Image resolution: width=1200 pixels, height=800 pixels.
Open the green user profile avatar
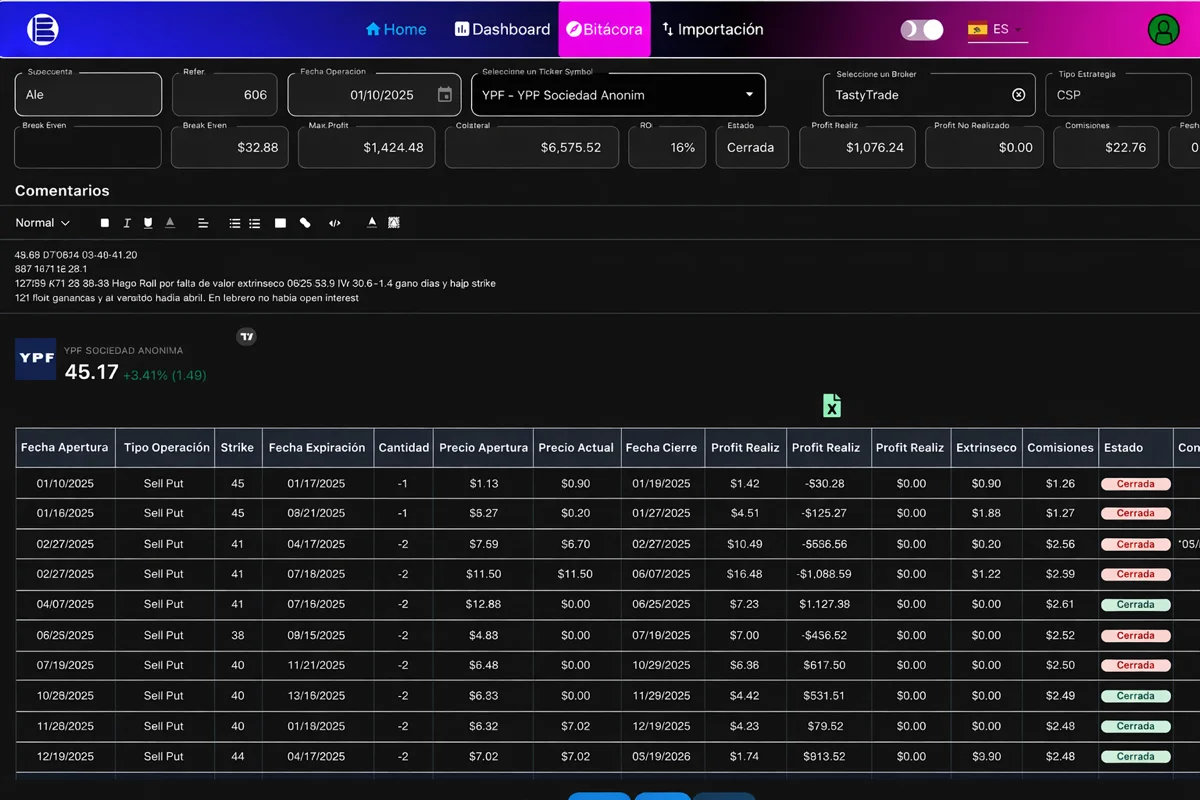(1163, 30)
